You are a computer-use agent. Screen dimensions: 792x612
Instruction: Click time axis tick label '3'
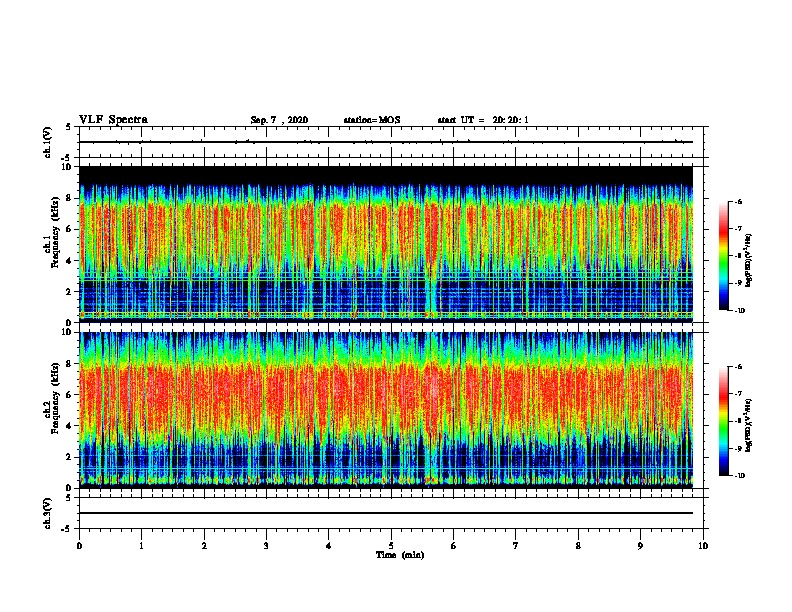point(267,546)
